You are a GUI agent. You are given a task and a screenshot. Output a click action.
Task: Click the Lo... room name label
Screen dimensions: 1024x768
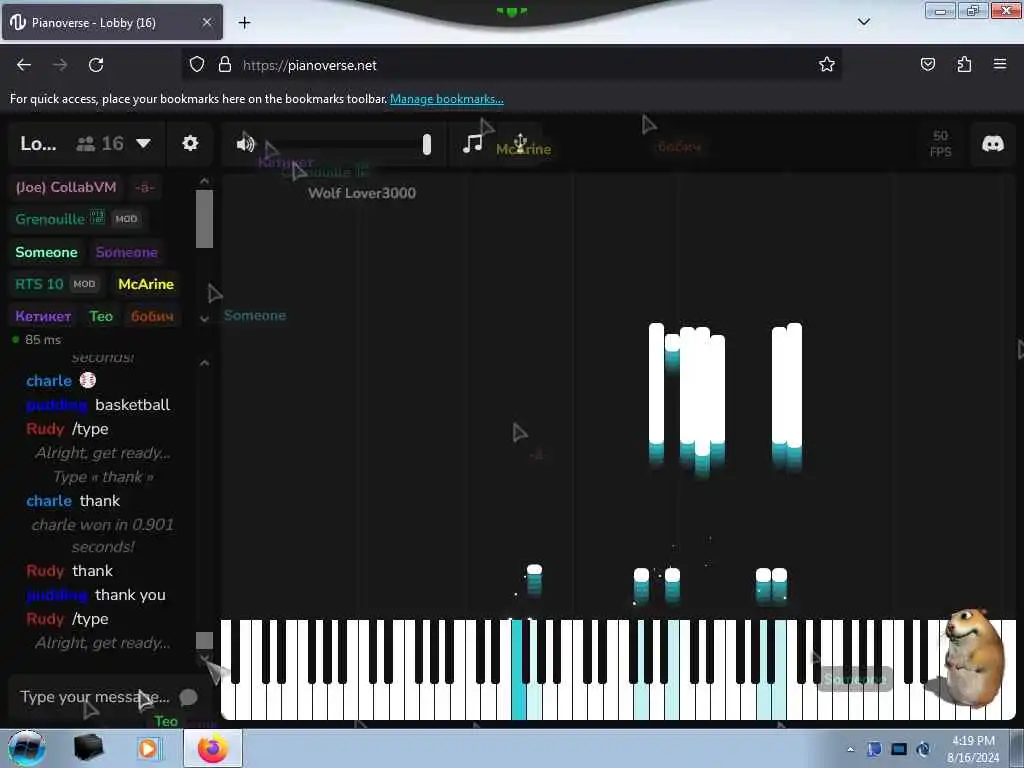(38, 143)
